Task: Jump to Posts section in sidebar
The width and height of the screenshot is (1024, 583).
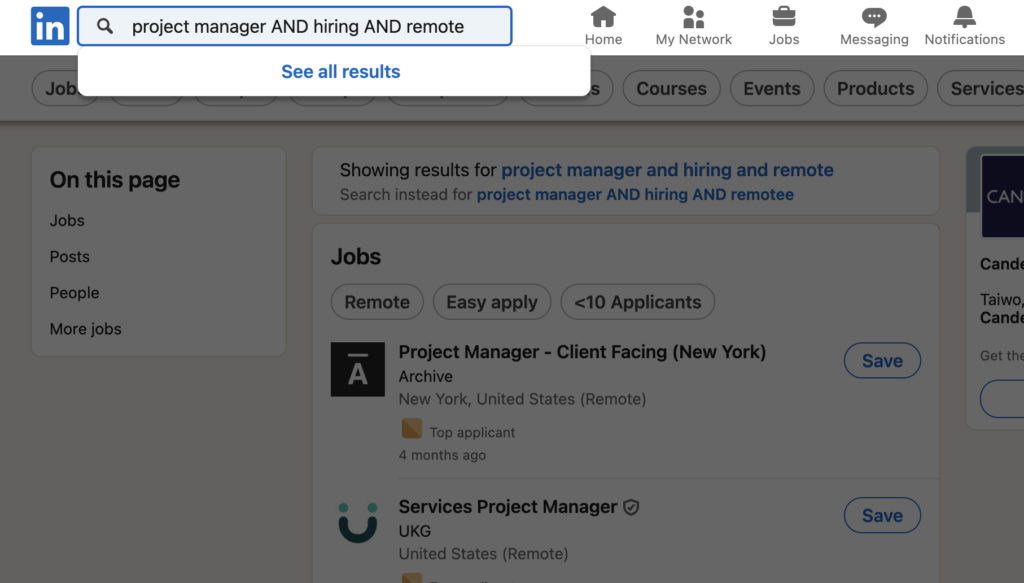Action: point(70,257)
